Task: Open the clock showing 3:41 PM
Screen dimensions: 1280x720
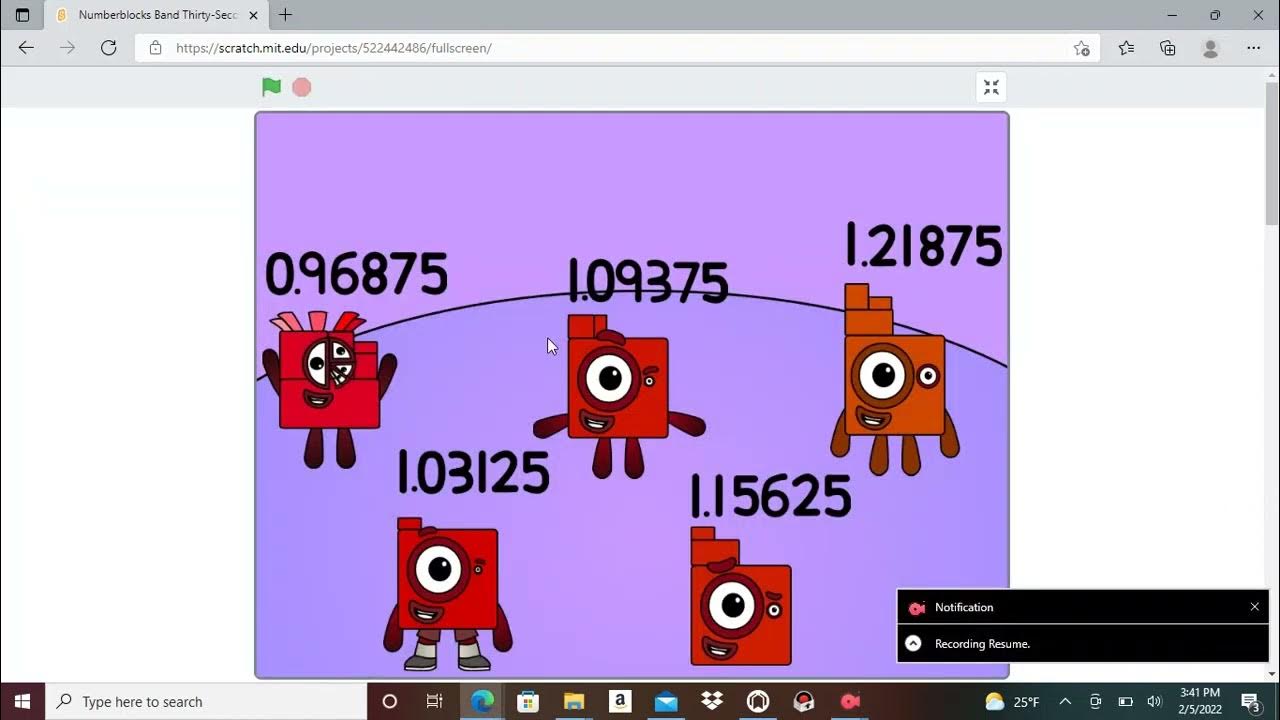Action: pyautogui.click(x=1200, y=701)
